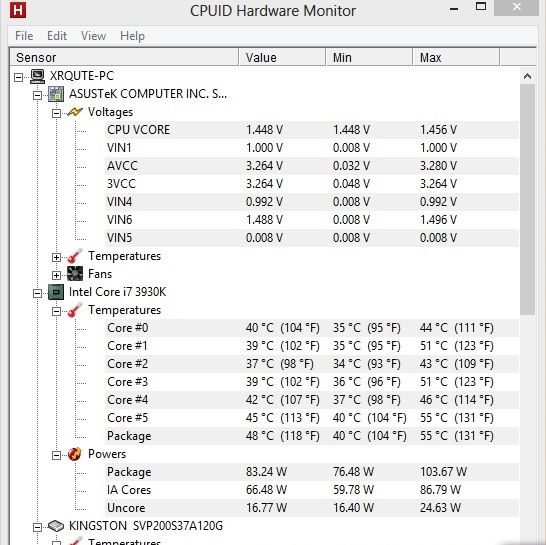This screenshot has width=546, height=545.
Task: Click the CPU Temperatures thermometer icon
Action: [x=75, y=310]
